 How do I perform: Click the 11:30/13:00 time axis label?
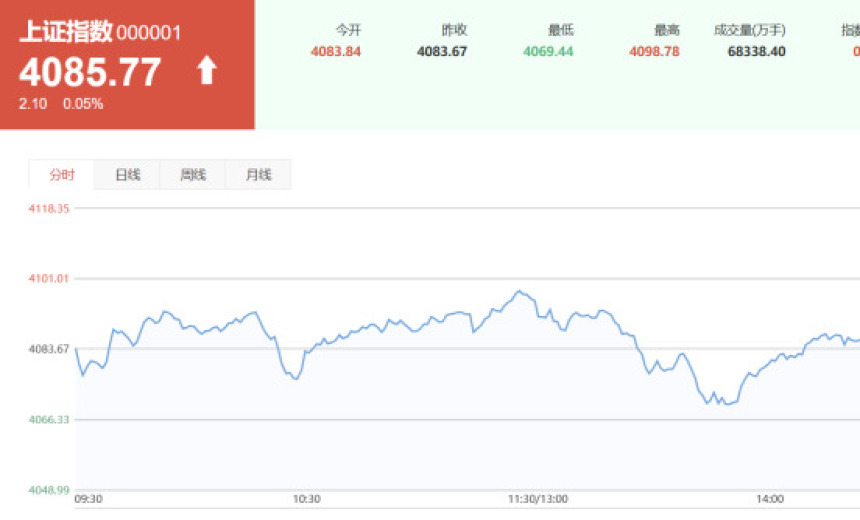tap(538, 499)
